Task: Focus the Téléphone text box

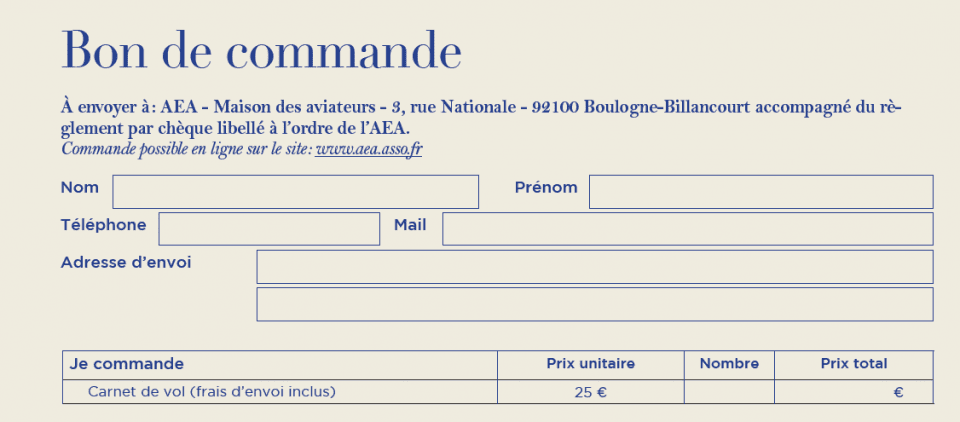Action: click(269, 229)
